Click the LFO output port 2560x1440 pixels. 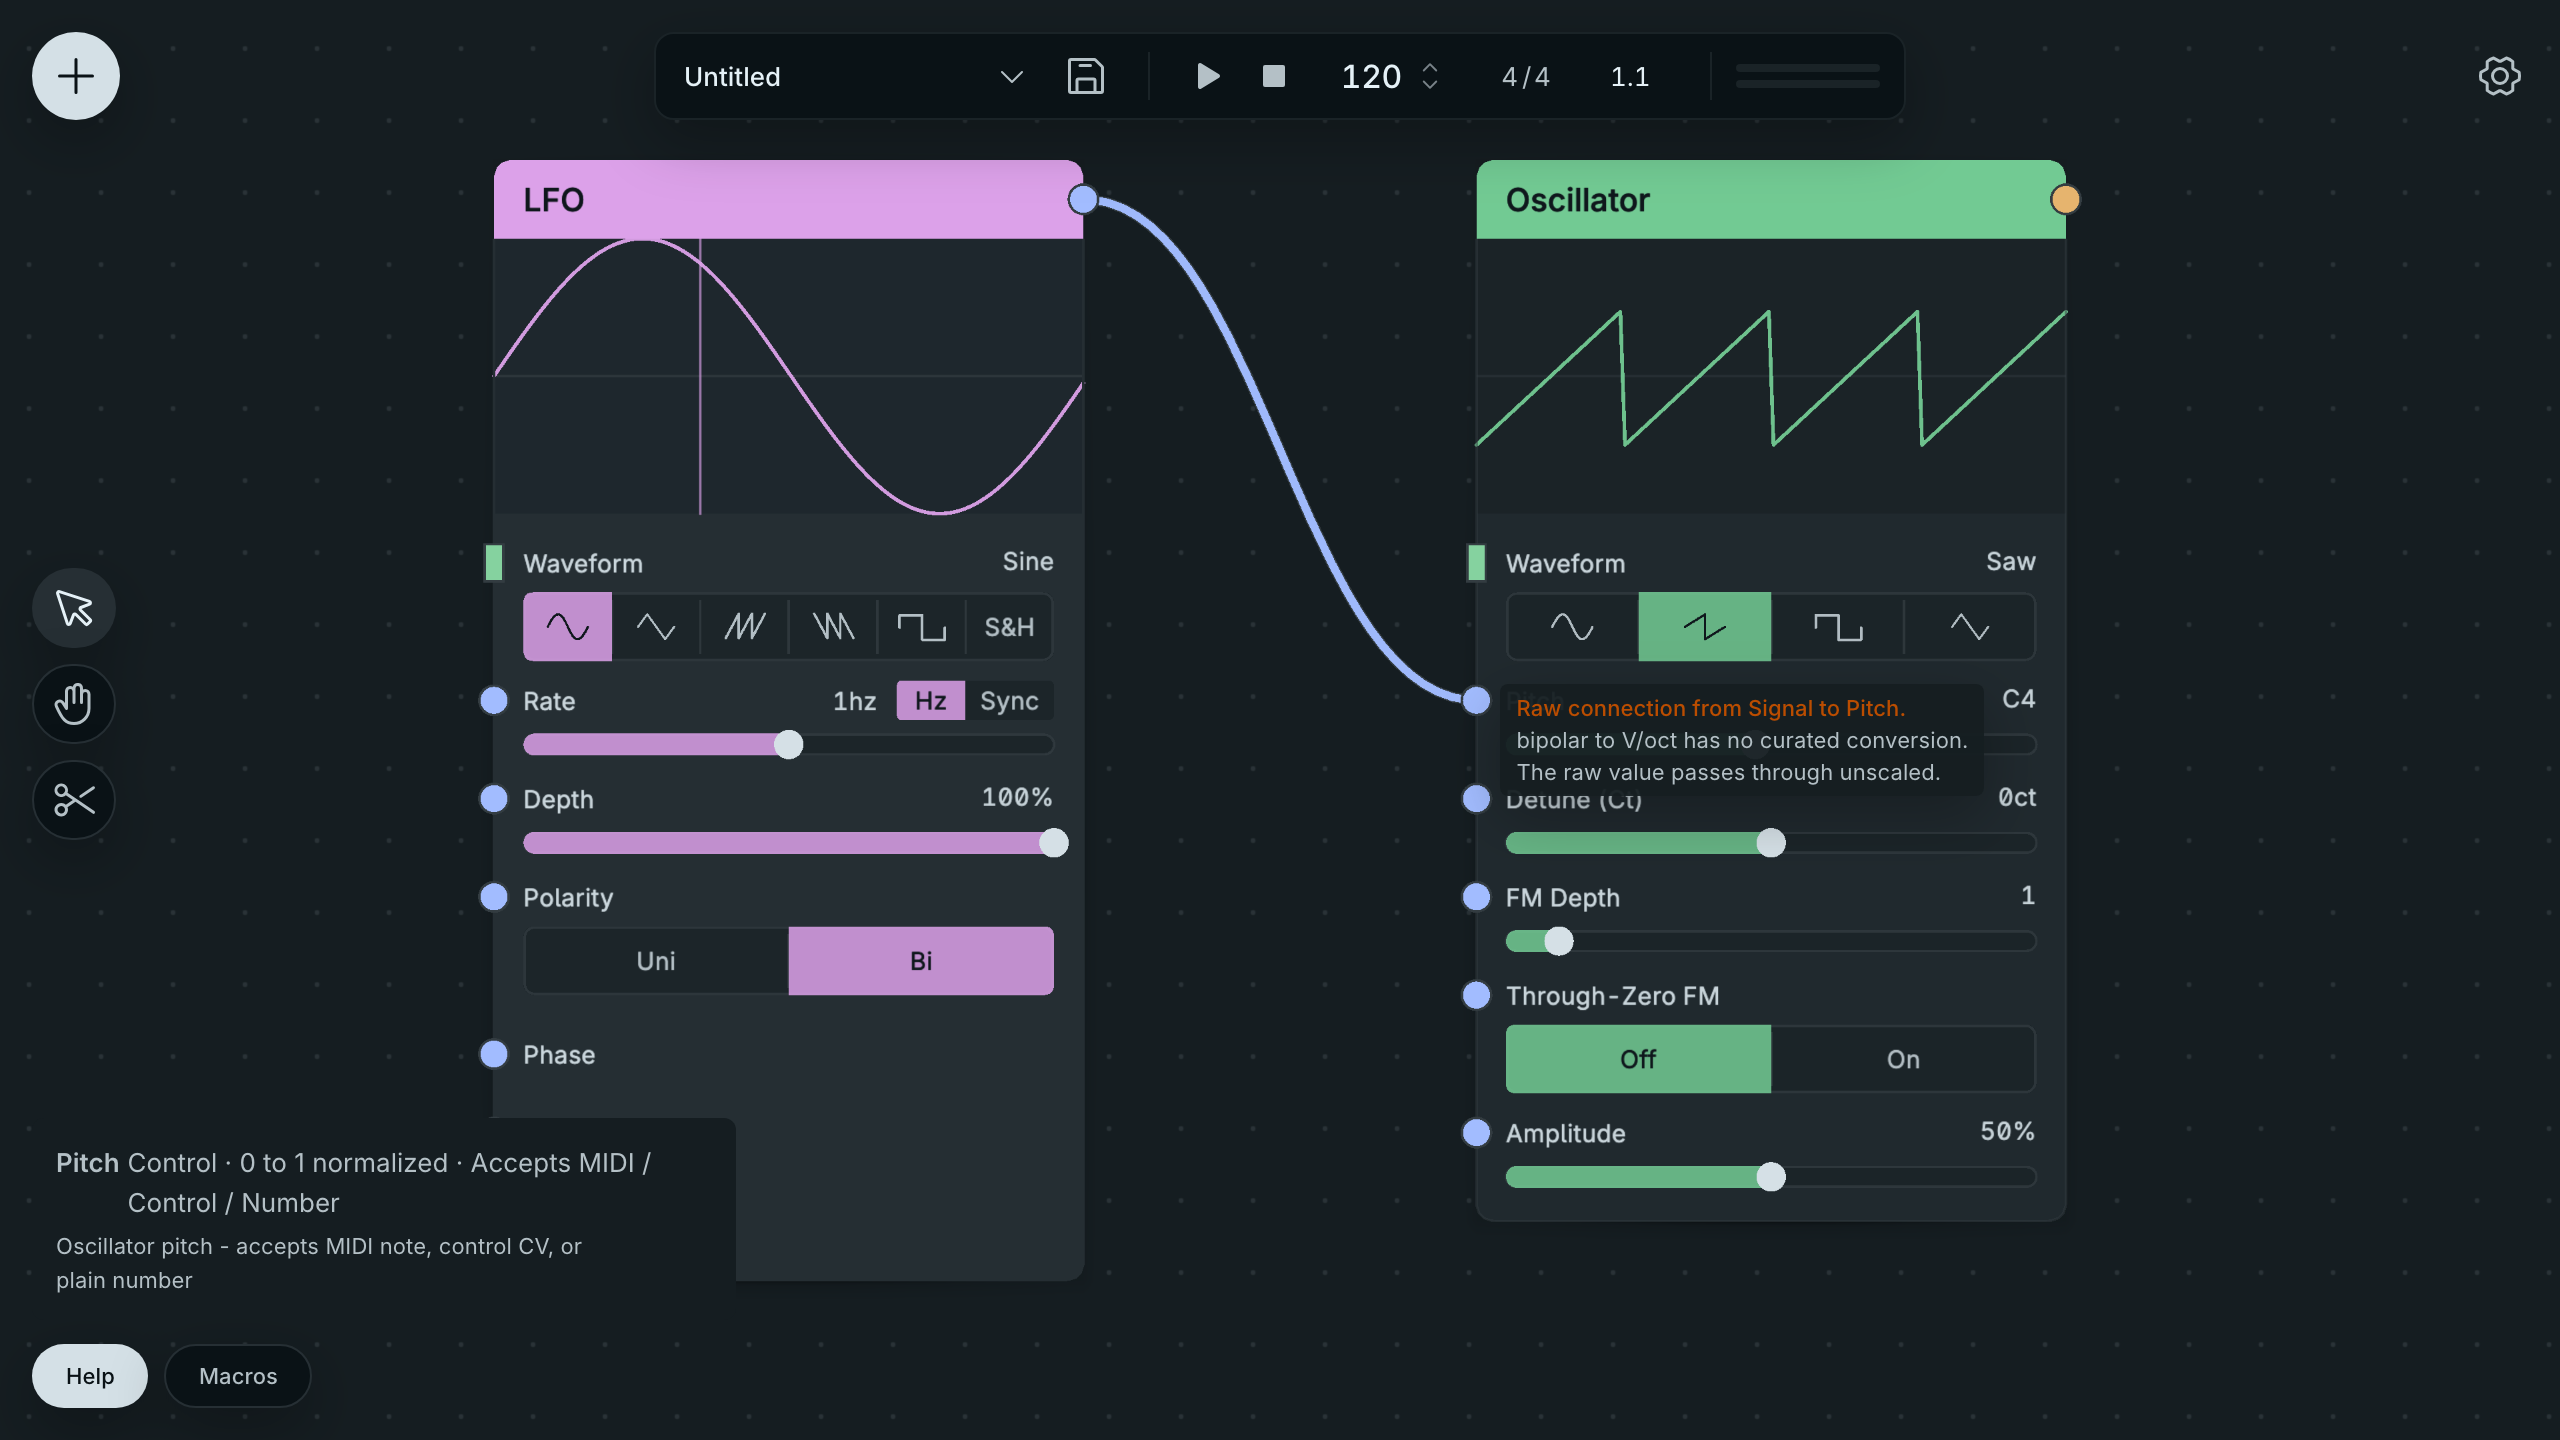1083,200
